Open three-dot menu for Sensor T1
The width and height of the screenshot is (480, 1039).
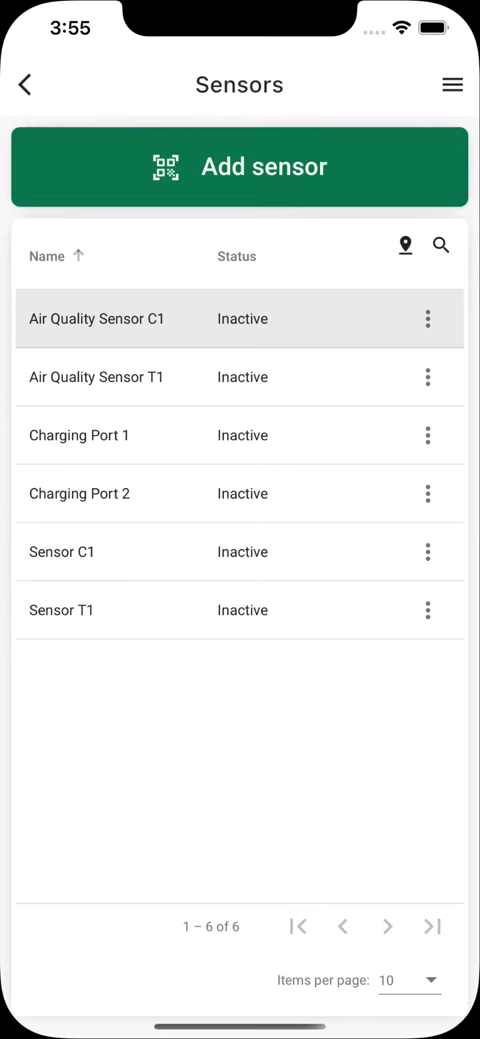pos(428,610)
